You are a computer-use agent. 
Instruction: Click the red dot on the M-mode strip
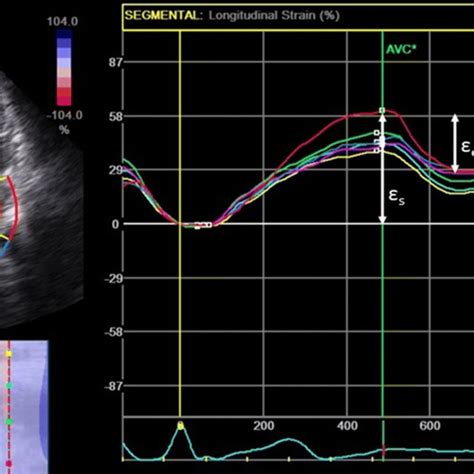(x=9, y=463)
